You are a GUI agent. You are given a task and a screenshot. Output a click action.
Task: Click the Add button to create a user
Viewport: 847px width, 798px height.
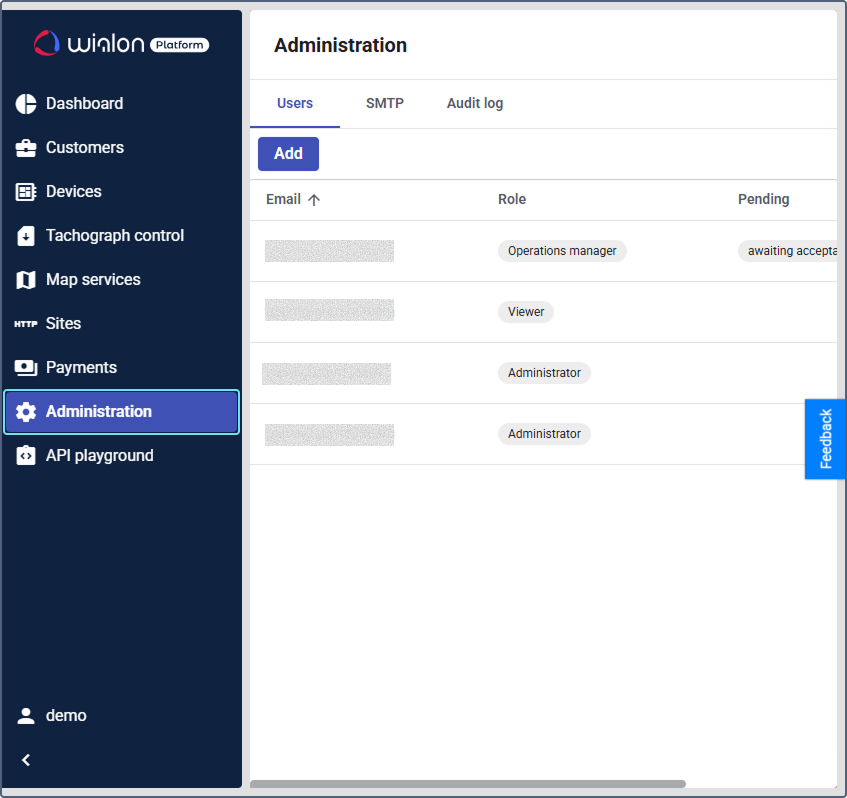pyautogui.click(x=288, y=153)
